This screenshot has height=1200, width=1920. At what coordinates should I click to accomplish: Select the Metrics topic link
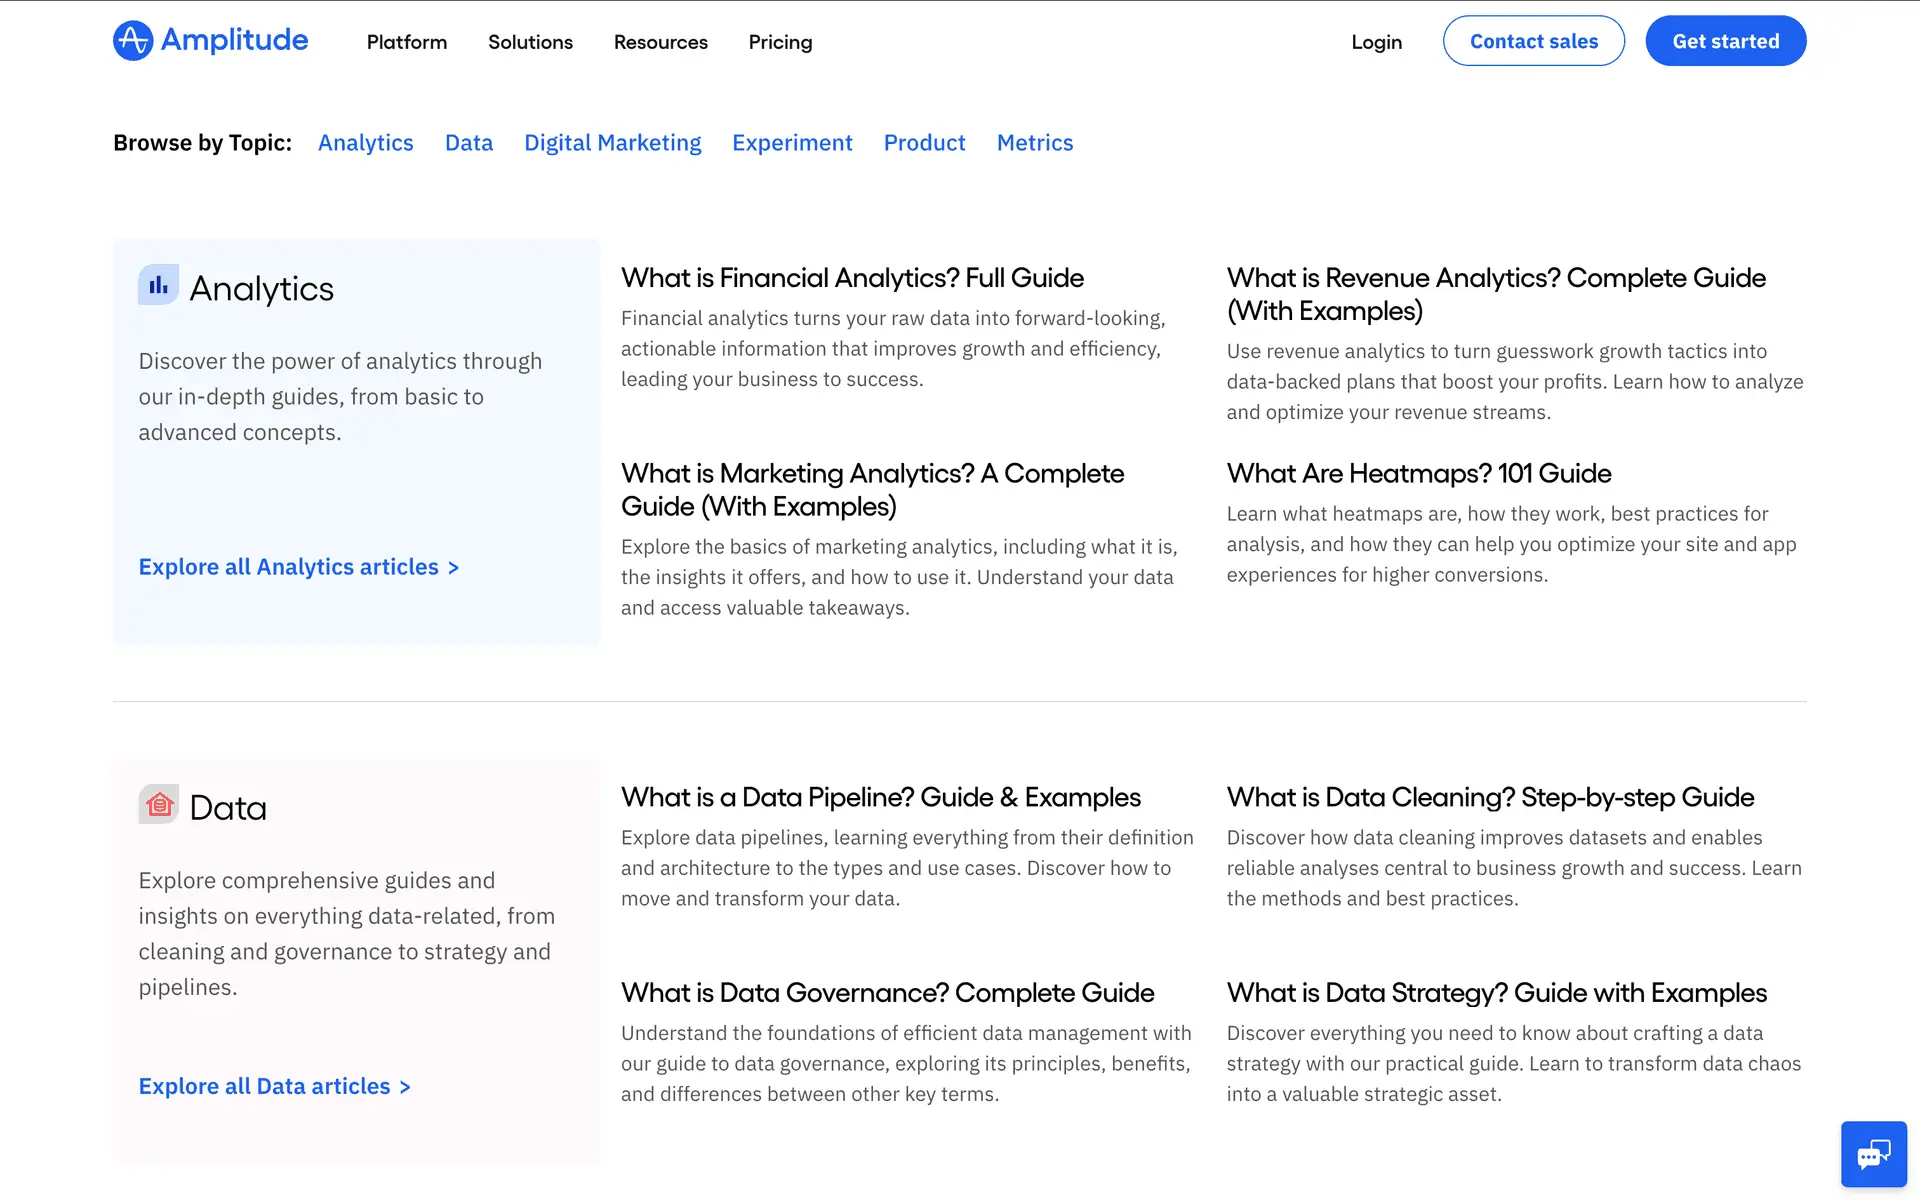(x=1034, y=143)
